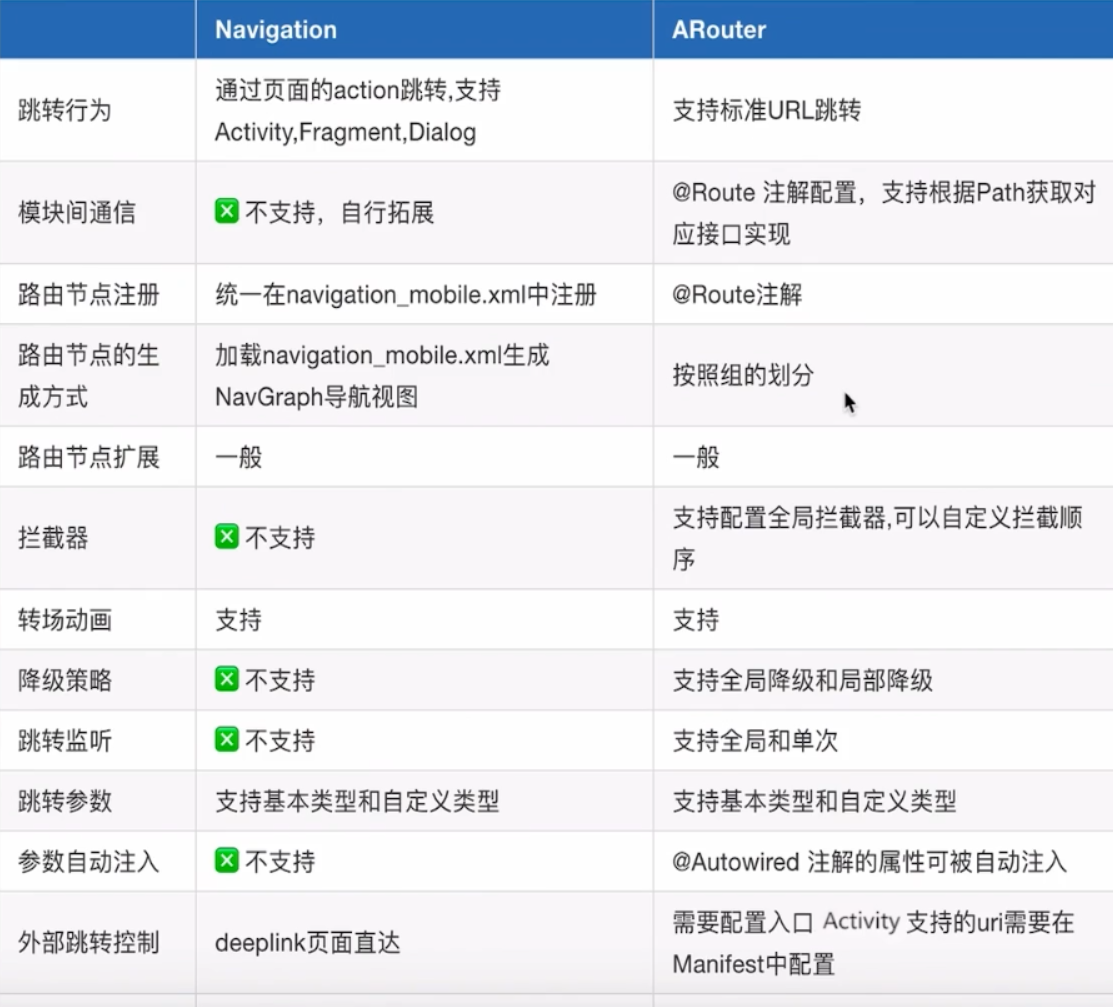This screenshot has width=1113, height=1007.
Task: Click the 跳转行为 row label
Action: (x=66, y=110)
